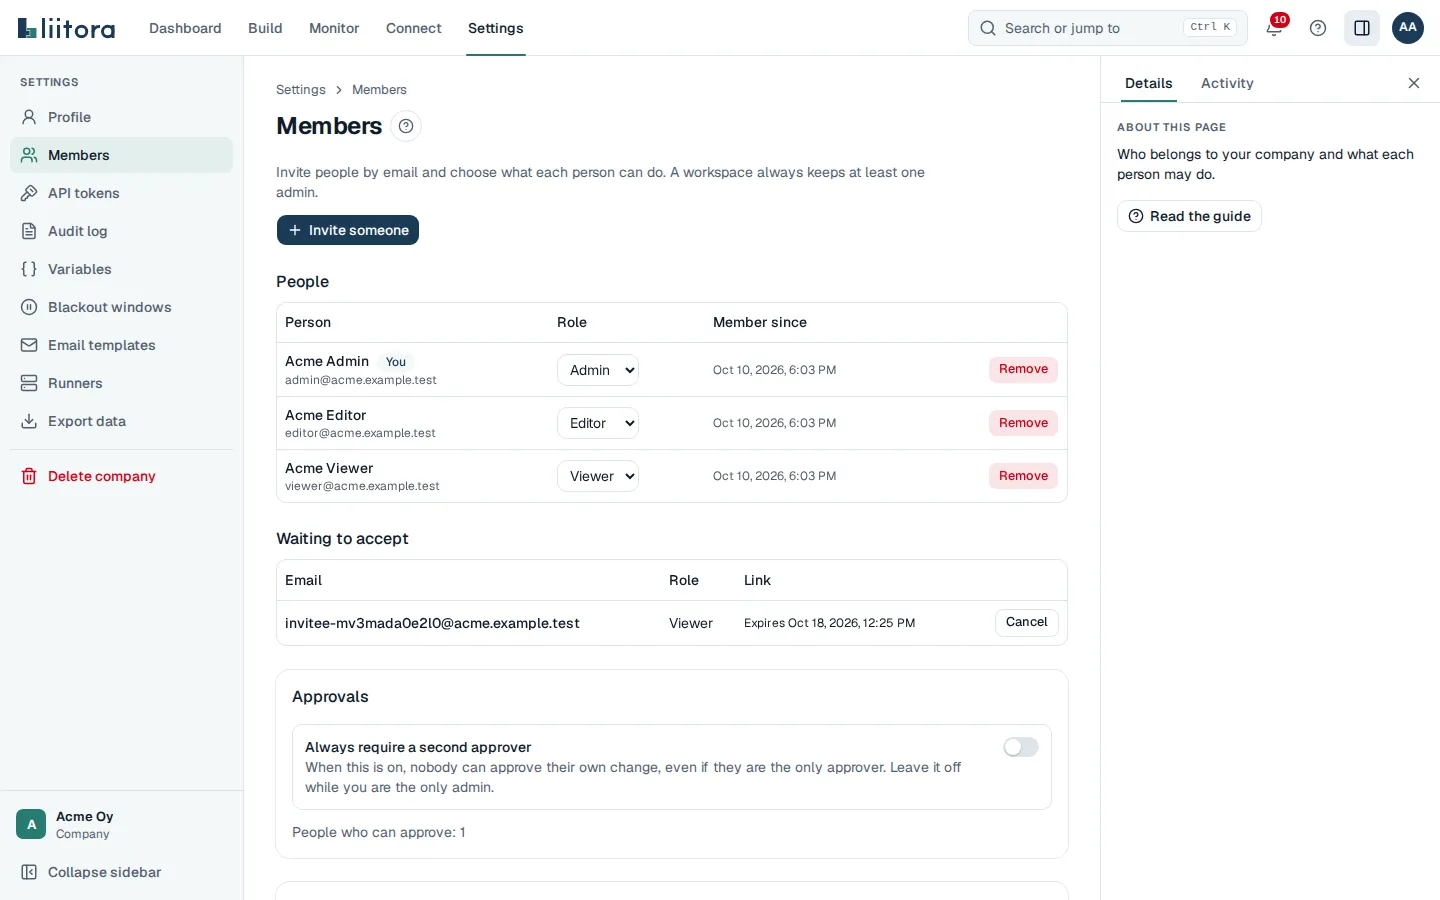Screen dimensions: 1440x900
Task: Click editor@acme.example.test email text
Action: [x=360, y=433]
